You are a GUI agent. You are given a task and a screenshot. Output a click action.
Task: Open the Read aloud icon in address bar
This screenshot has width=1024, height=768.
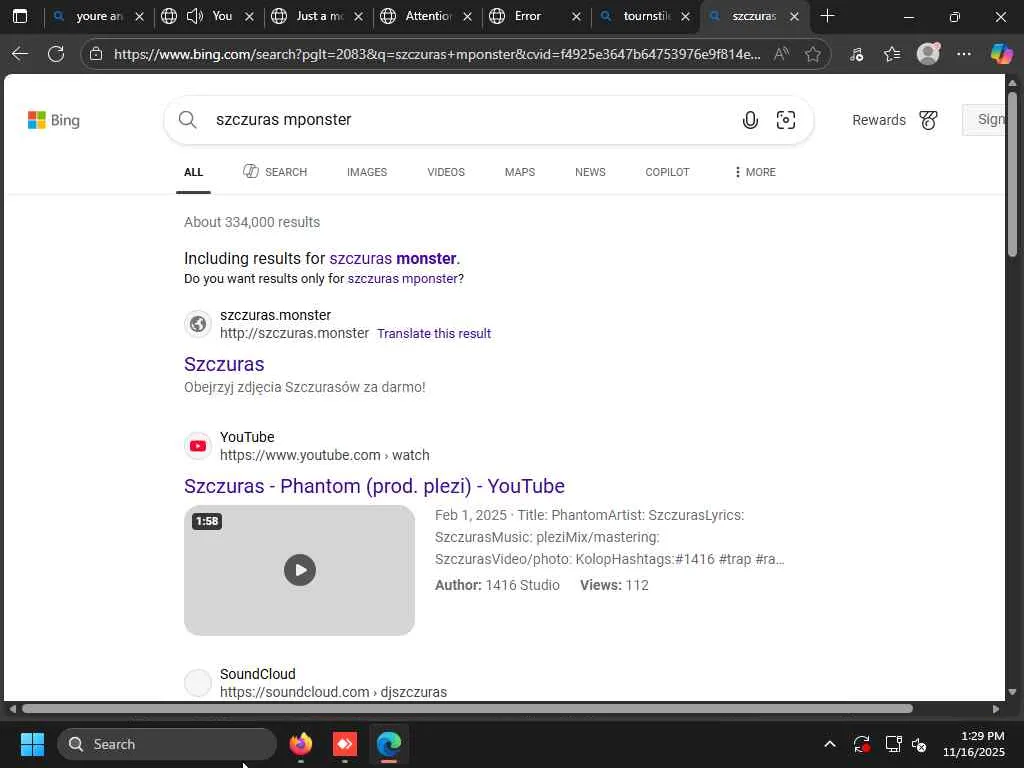(x=781, y=54)
